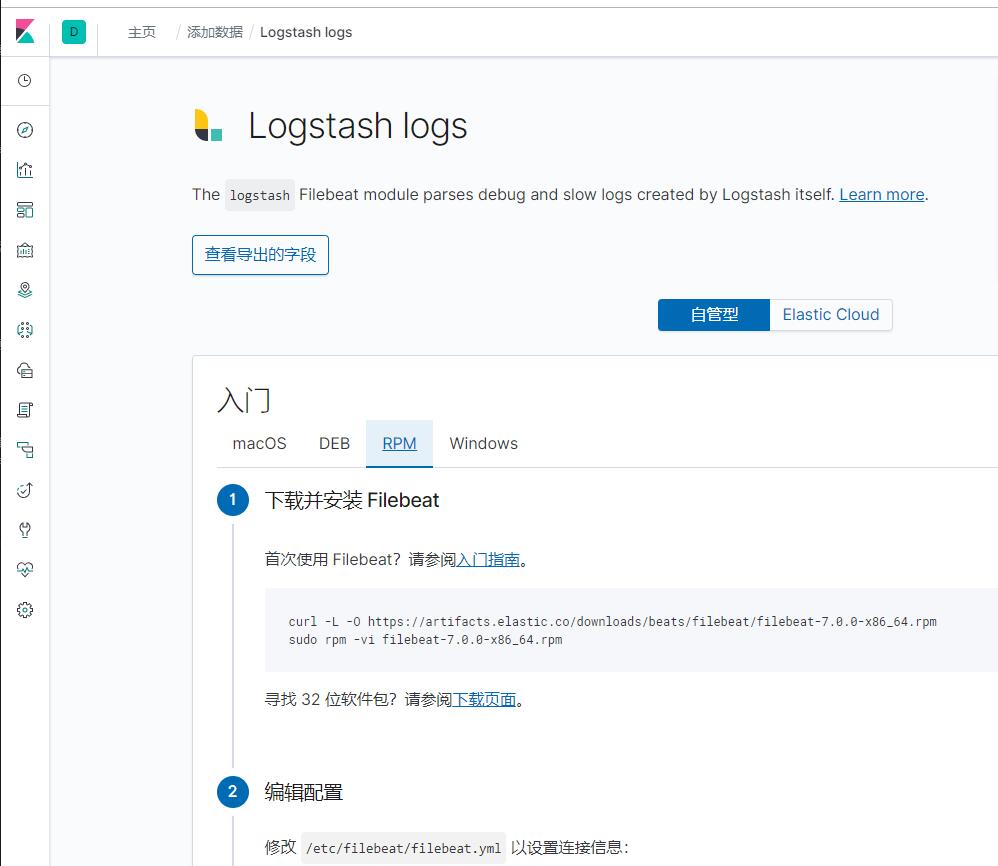998x866 pixels.
Task: Go to Visualize in the sidebar
Action: (25, 170)
